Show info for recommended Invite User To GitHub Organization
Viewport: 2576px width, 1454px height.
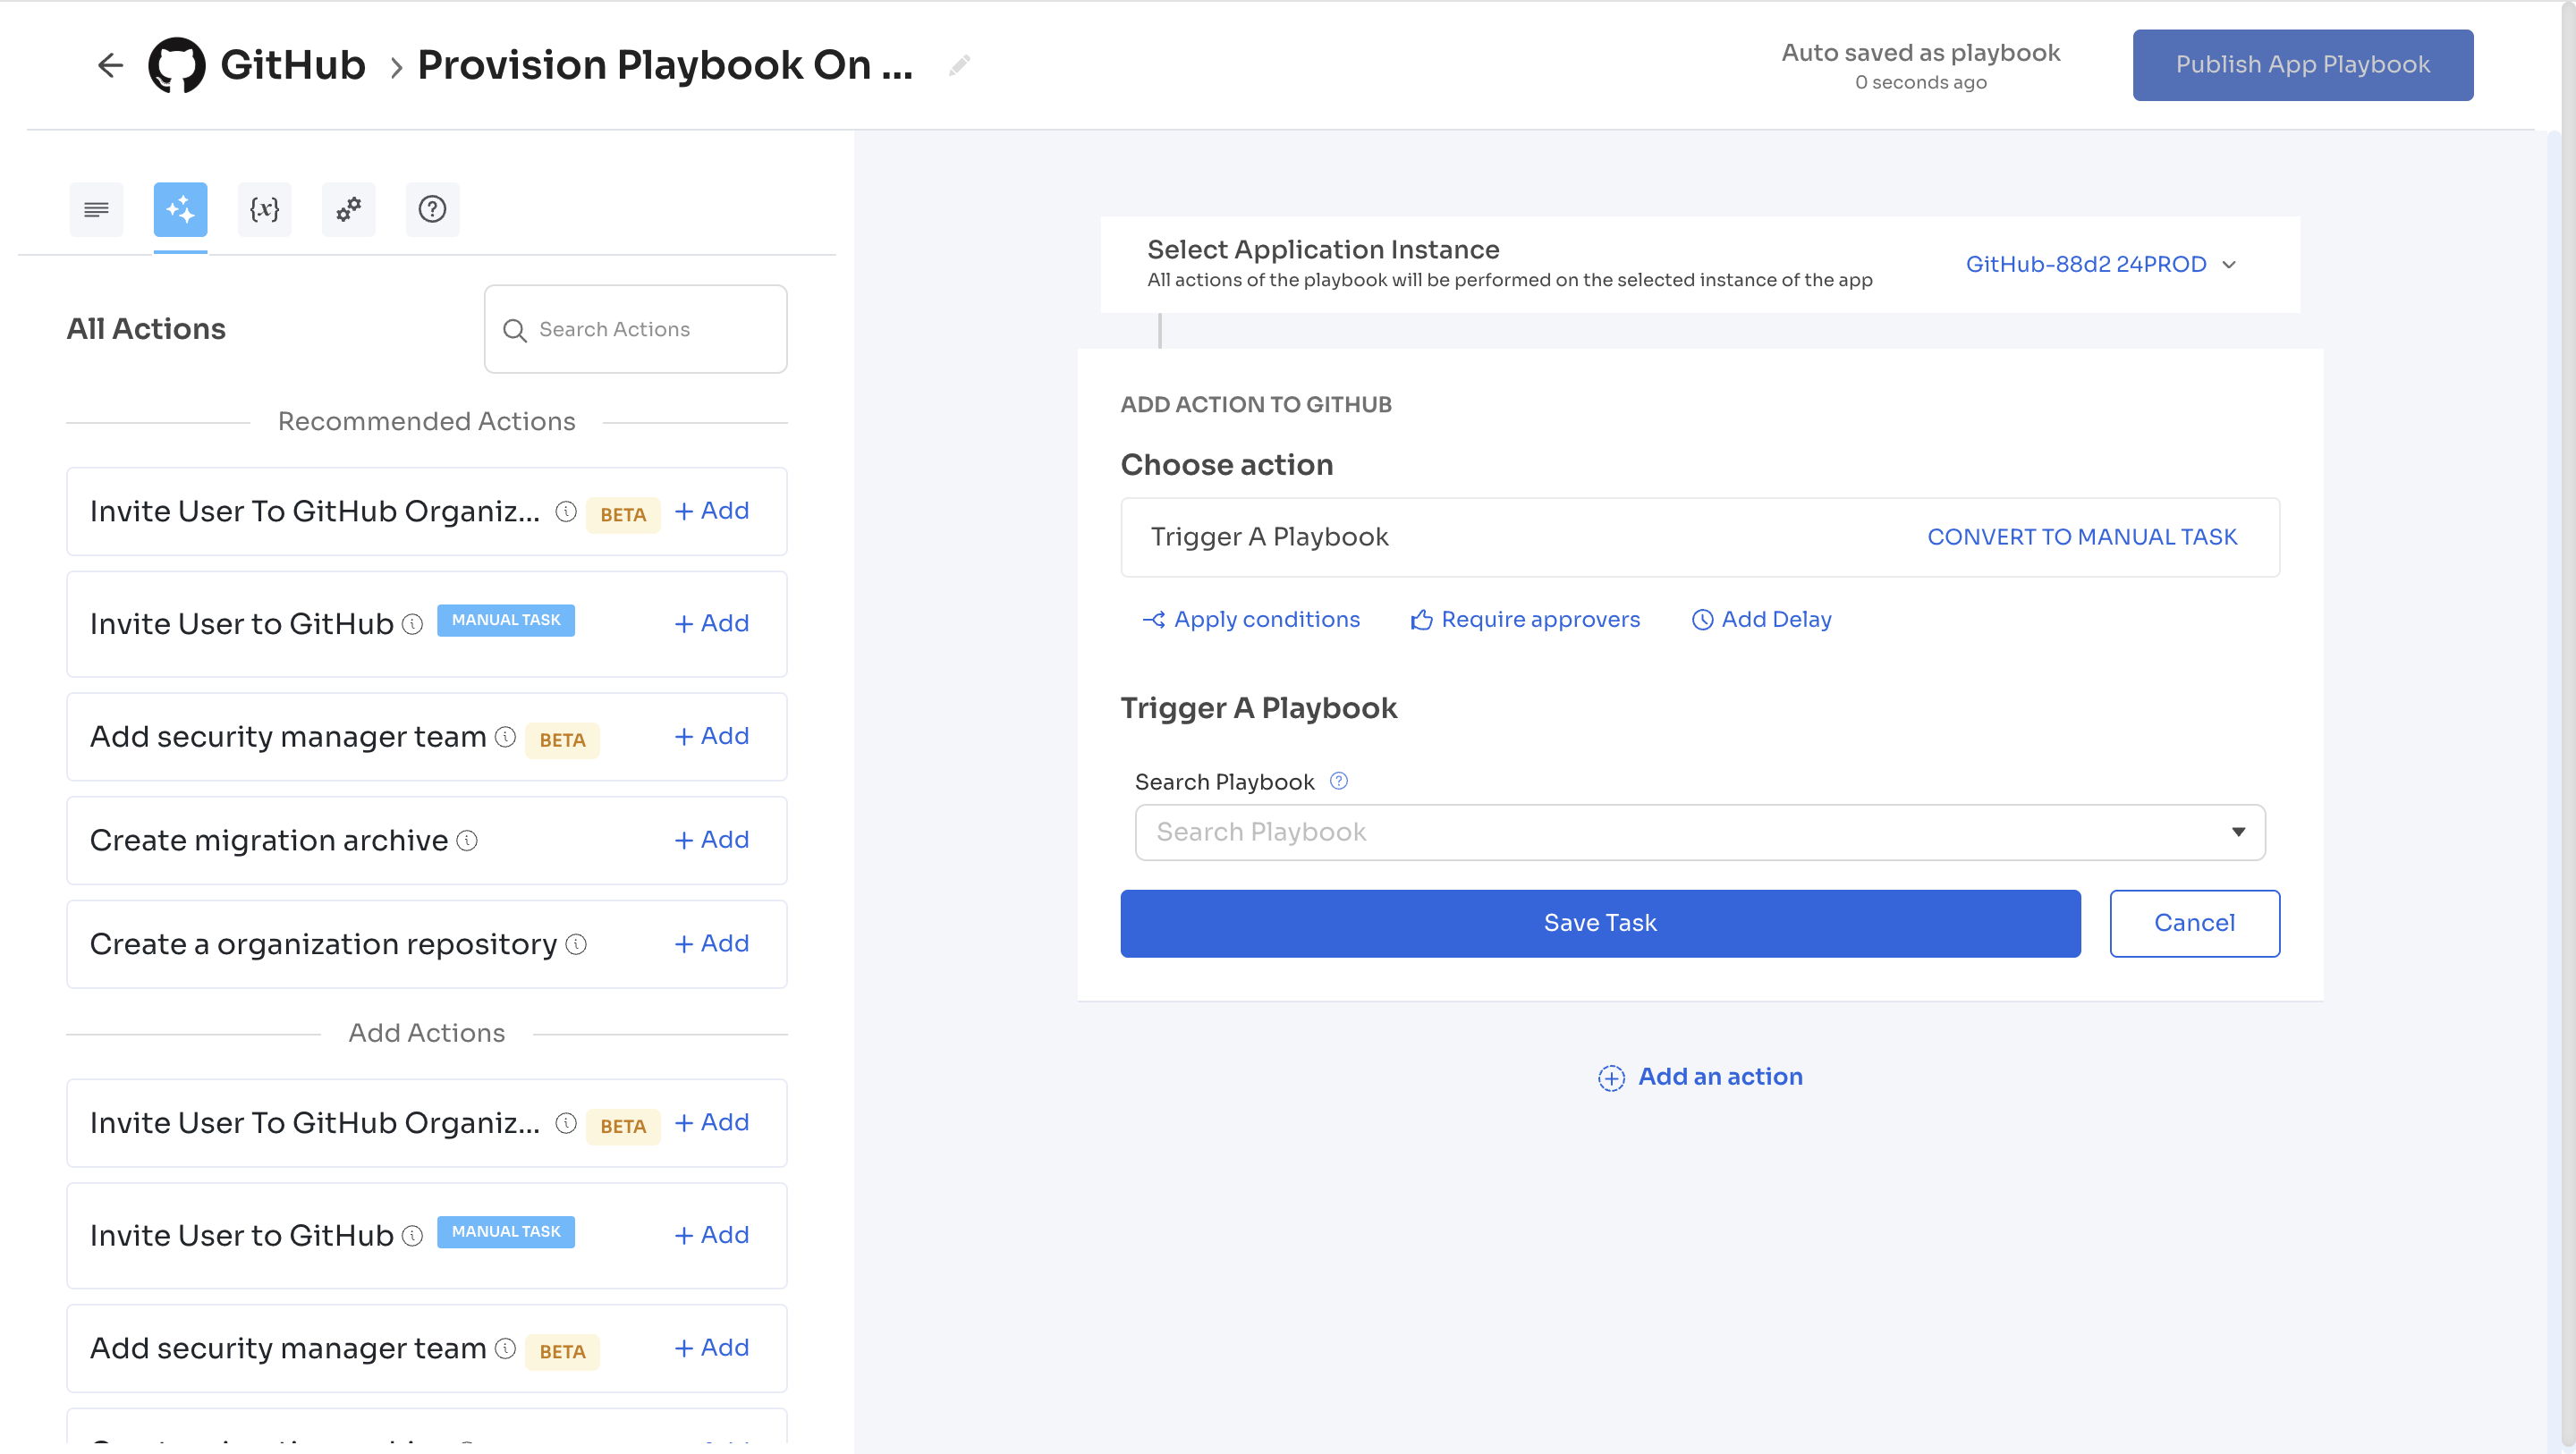coord(566,512)
